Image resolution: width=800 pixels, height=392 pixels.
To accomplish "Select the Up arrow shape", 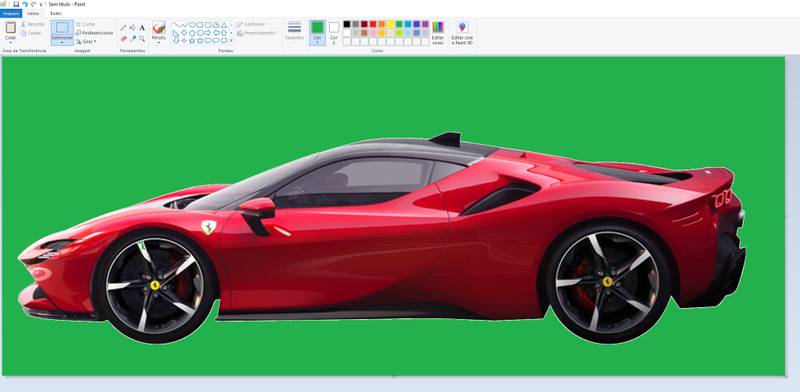I will click(x=224, y=33).
